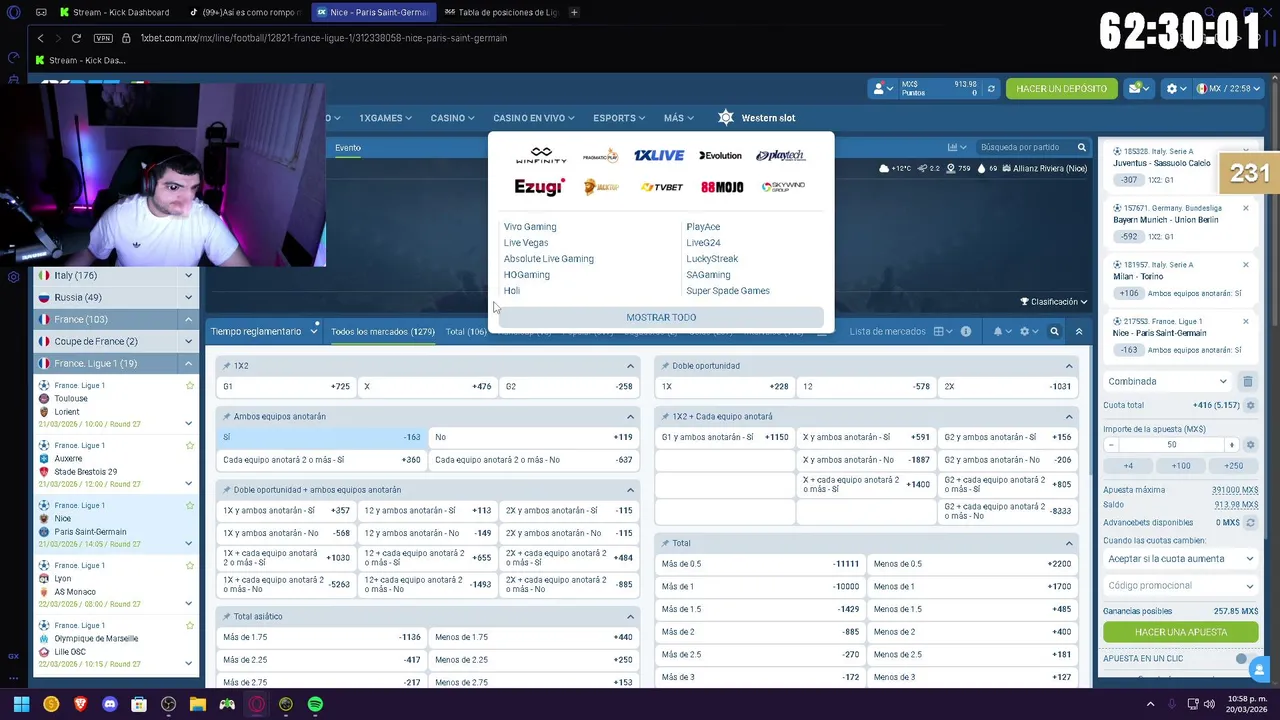Screen dimensions: 1280x720
Task: Star the Auxerre - Stade Brestois match
Action: coord(189,445)
